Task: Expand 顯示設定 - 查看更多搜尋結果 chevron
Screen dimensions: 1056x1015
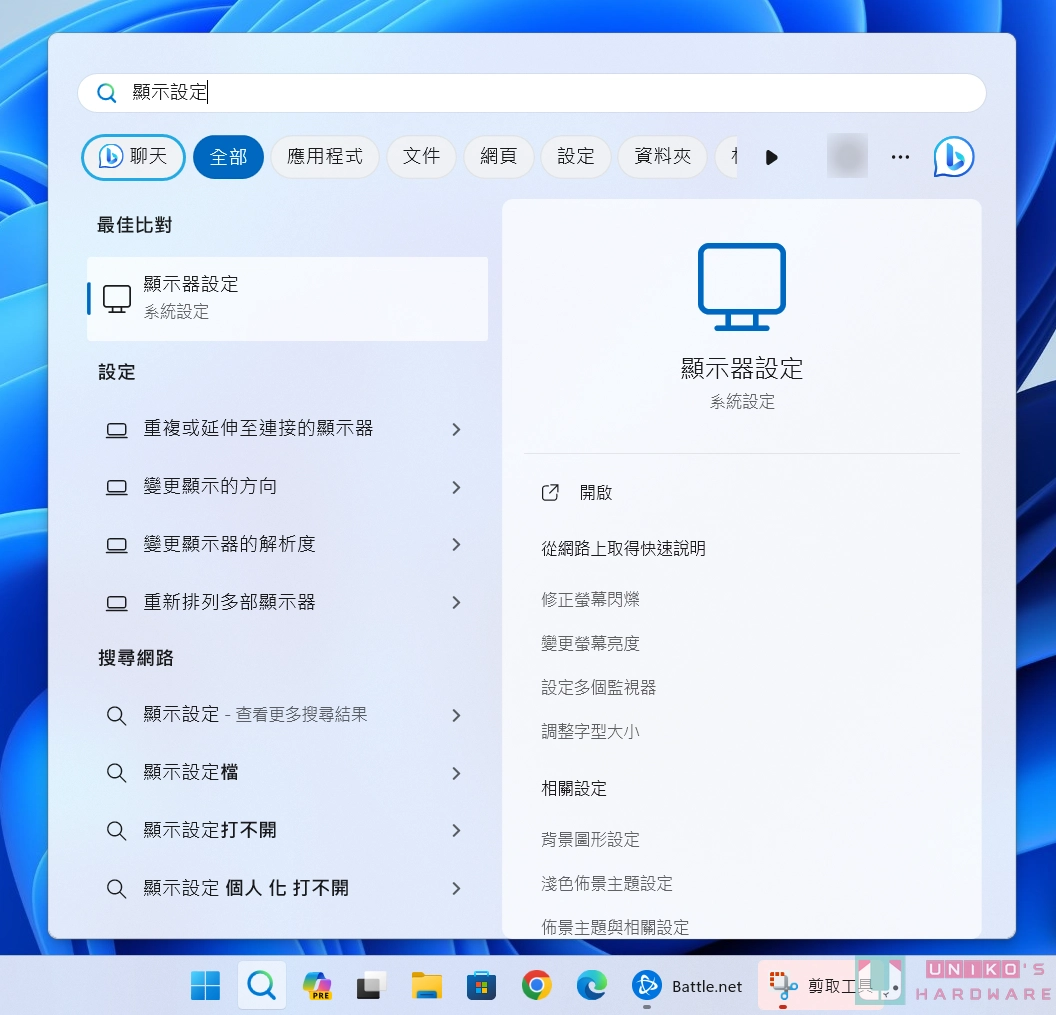Action: pyautogui.click(x=456, y=715)
